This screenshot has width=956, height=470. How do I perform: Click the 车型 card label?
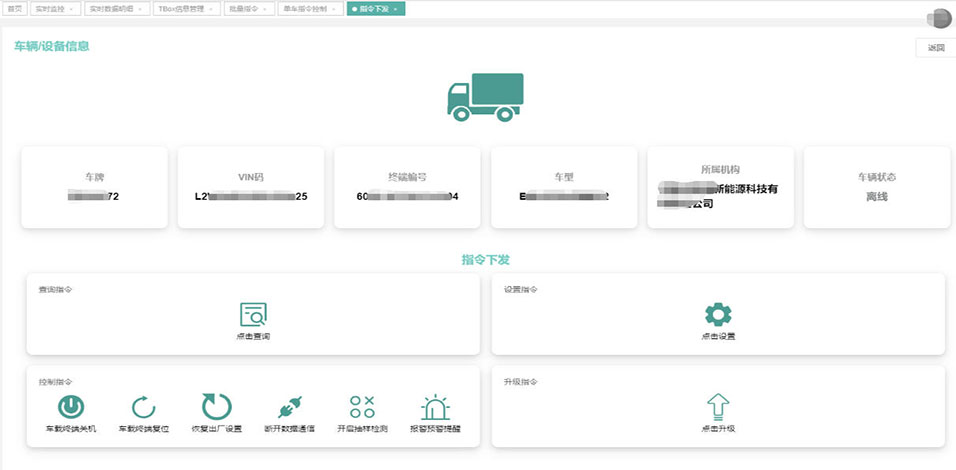[x=564, y=177]
